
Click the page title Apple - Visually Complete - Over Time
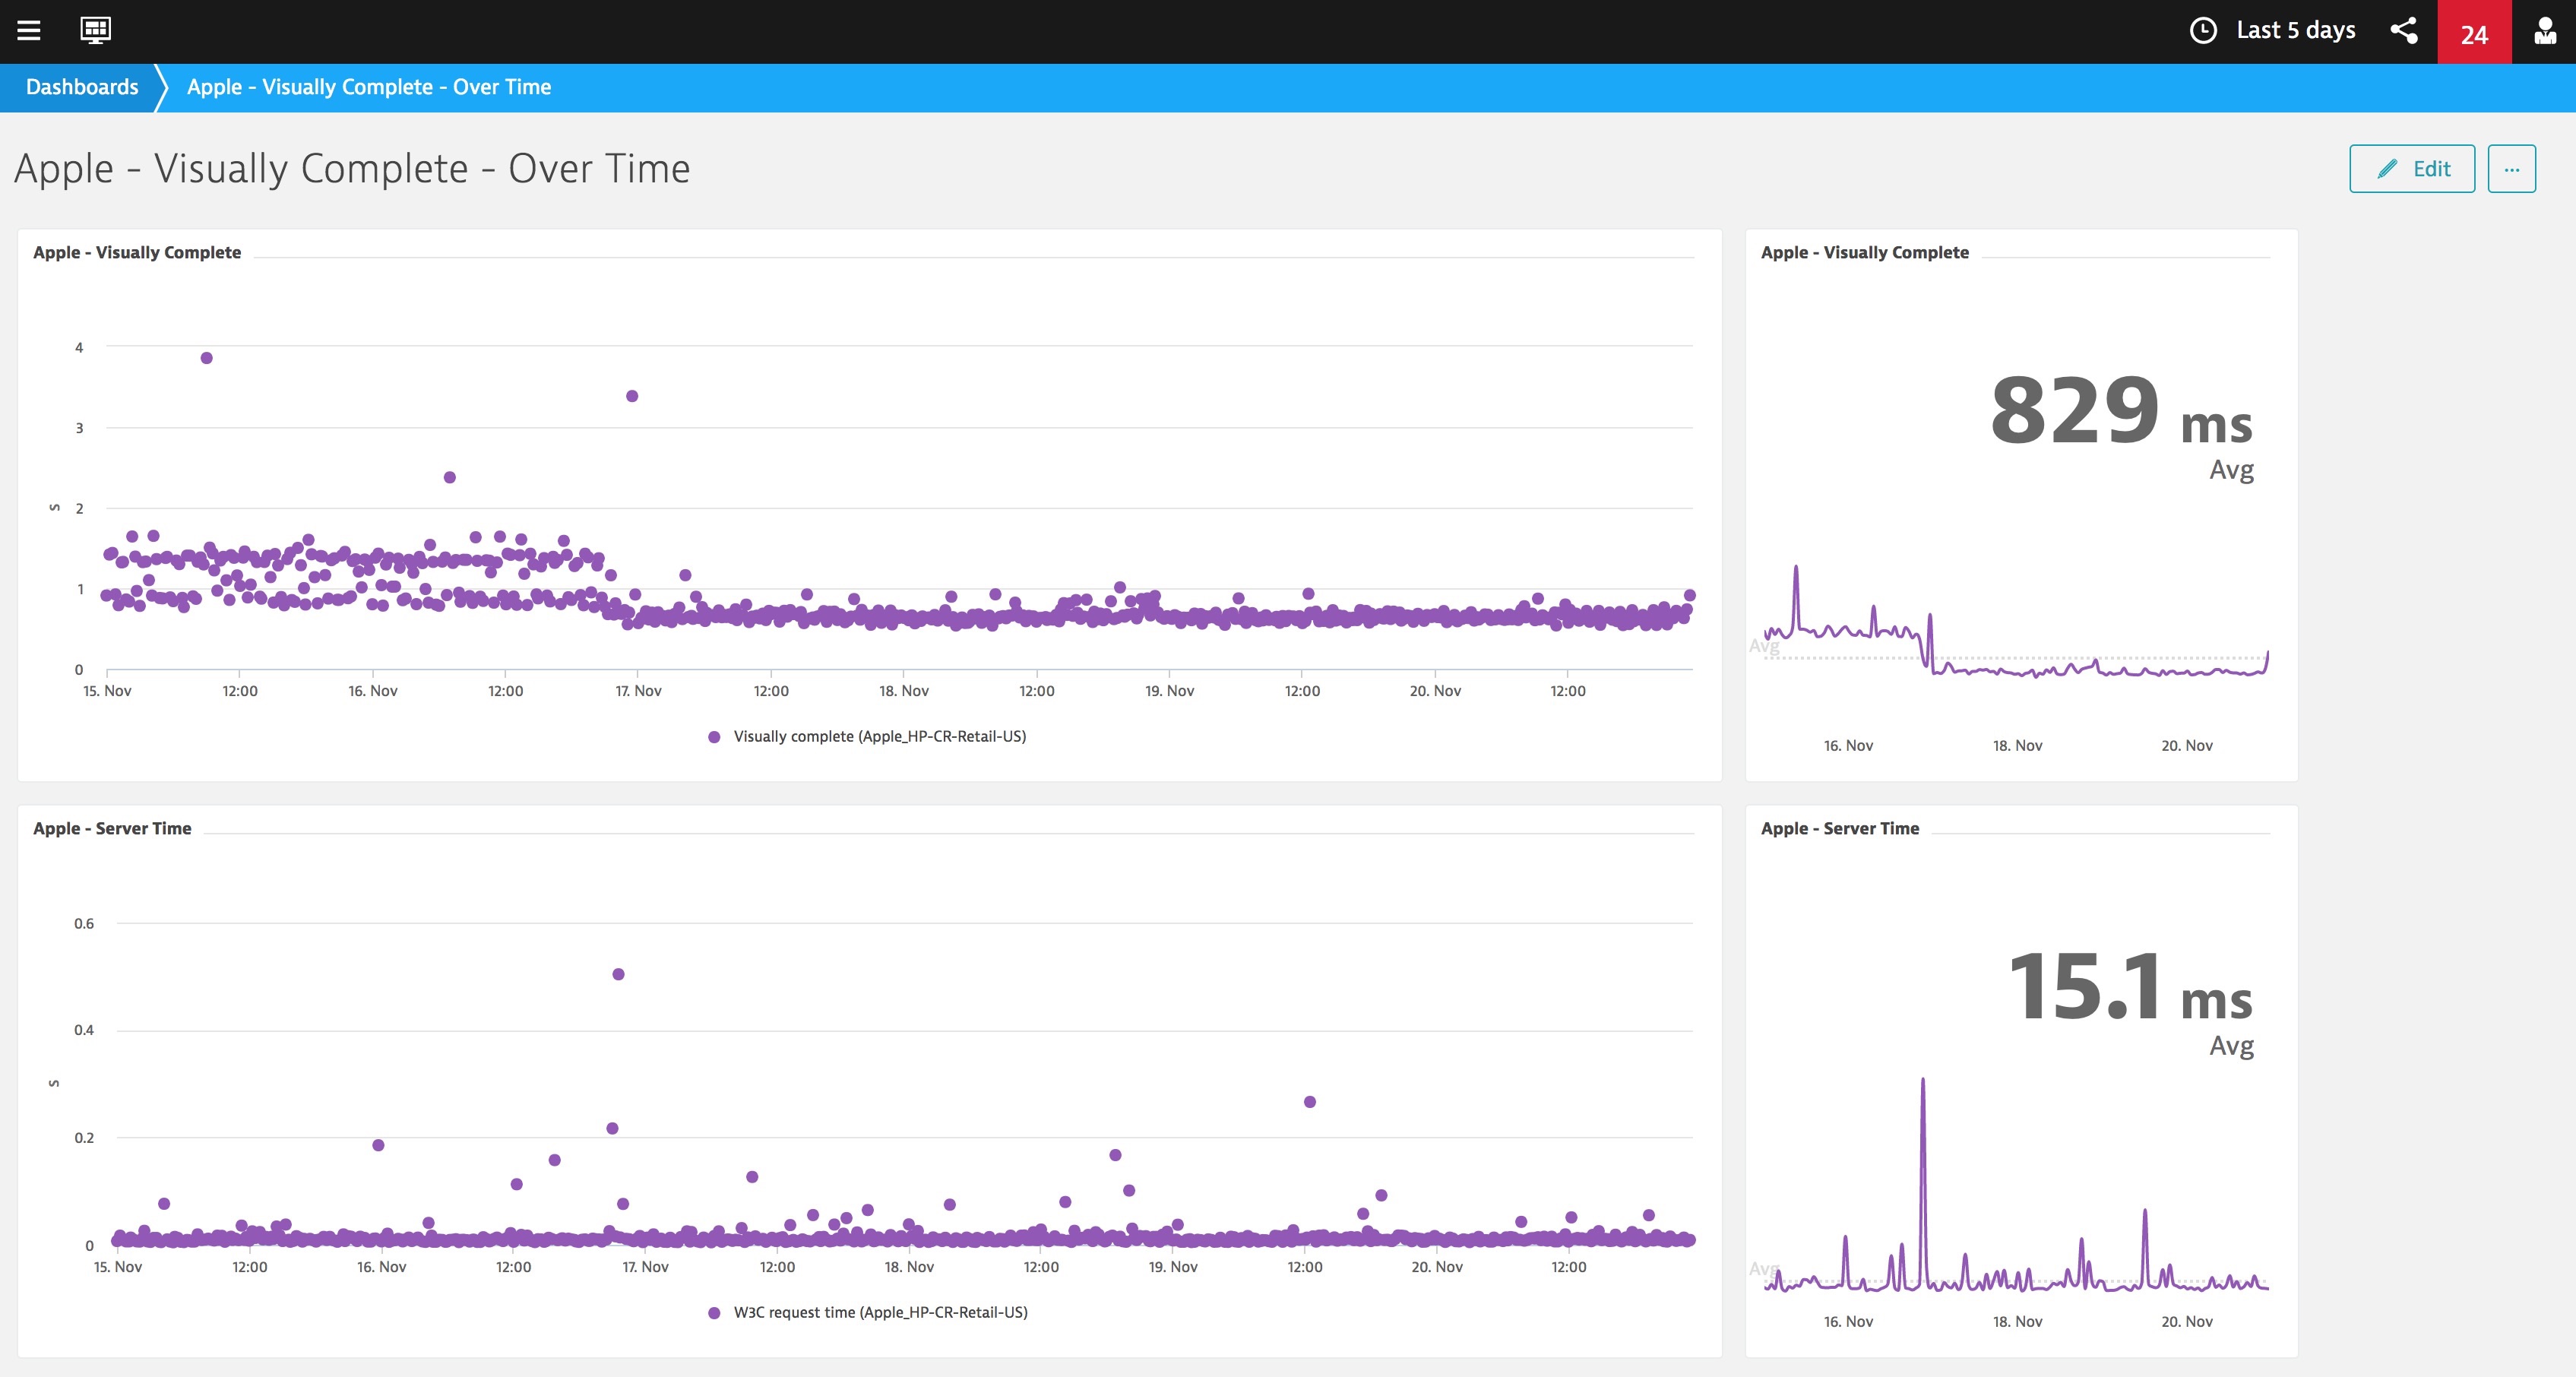click(352, 168)
